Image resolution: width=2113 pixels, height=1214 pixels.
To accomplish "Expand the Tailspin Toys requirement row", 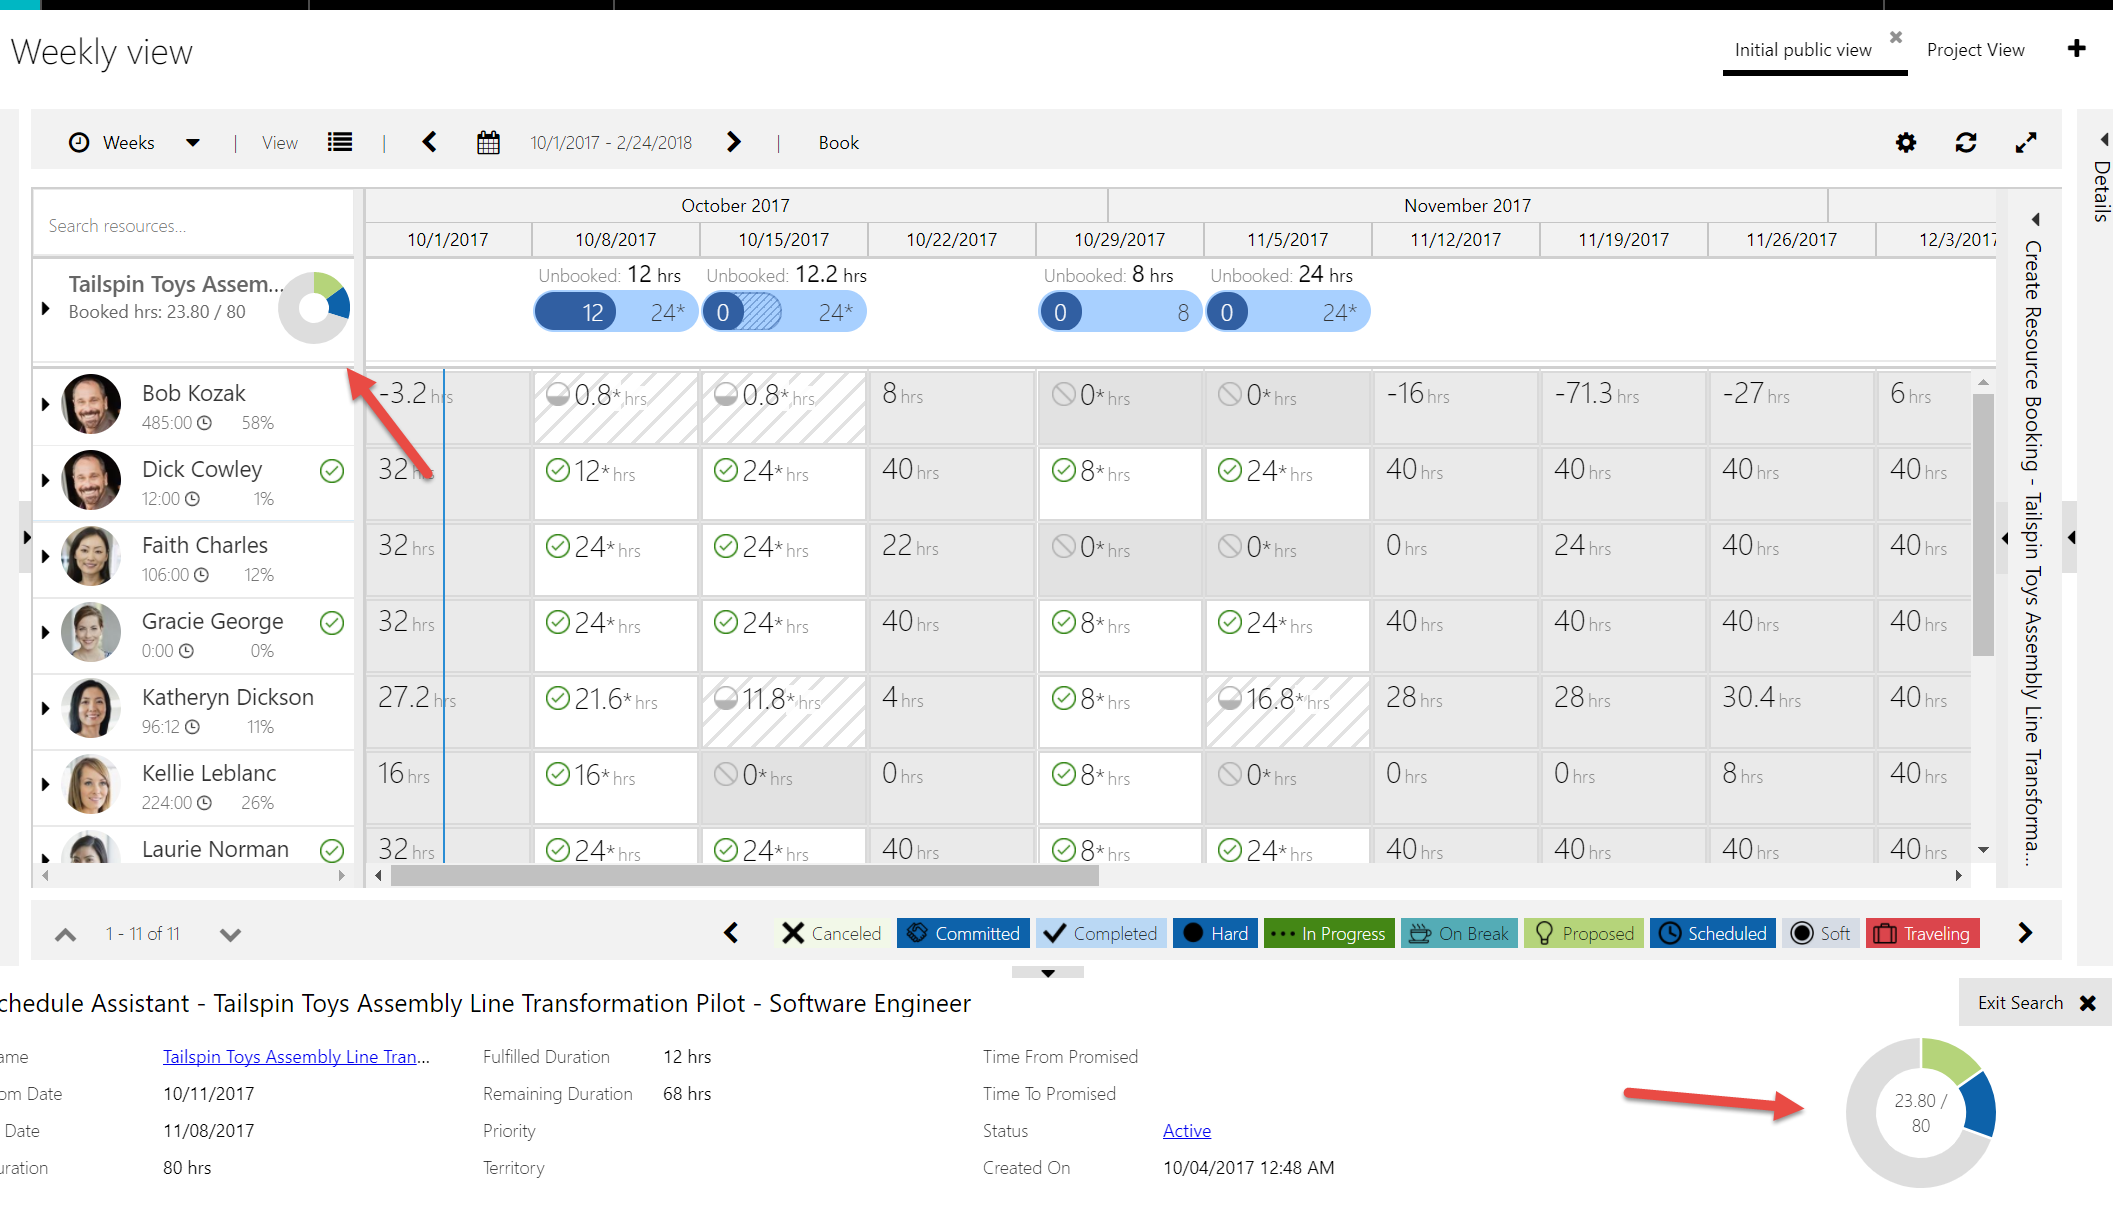I will 45,309.
